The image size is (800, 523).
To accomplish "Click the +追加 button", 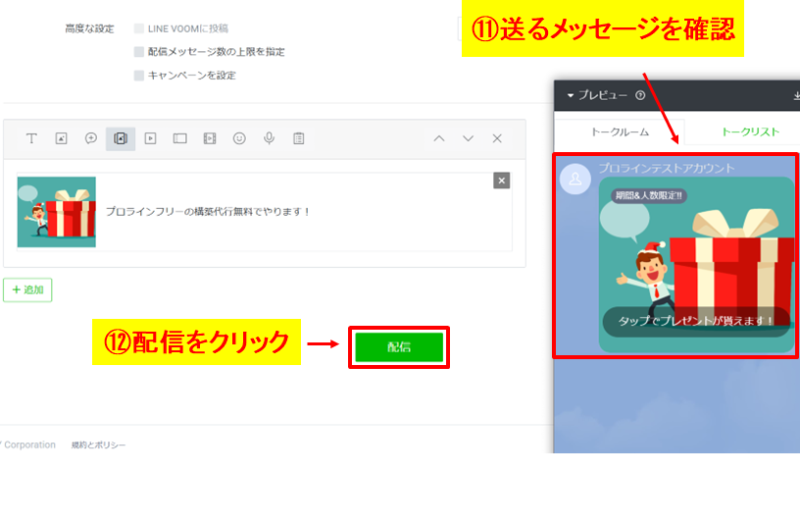I will pyautogui.click(x=28, y=290).
